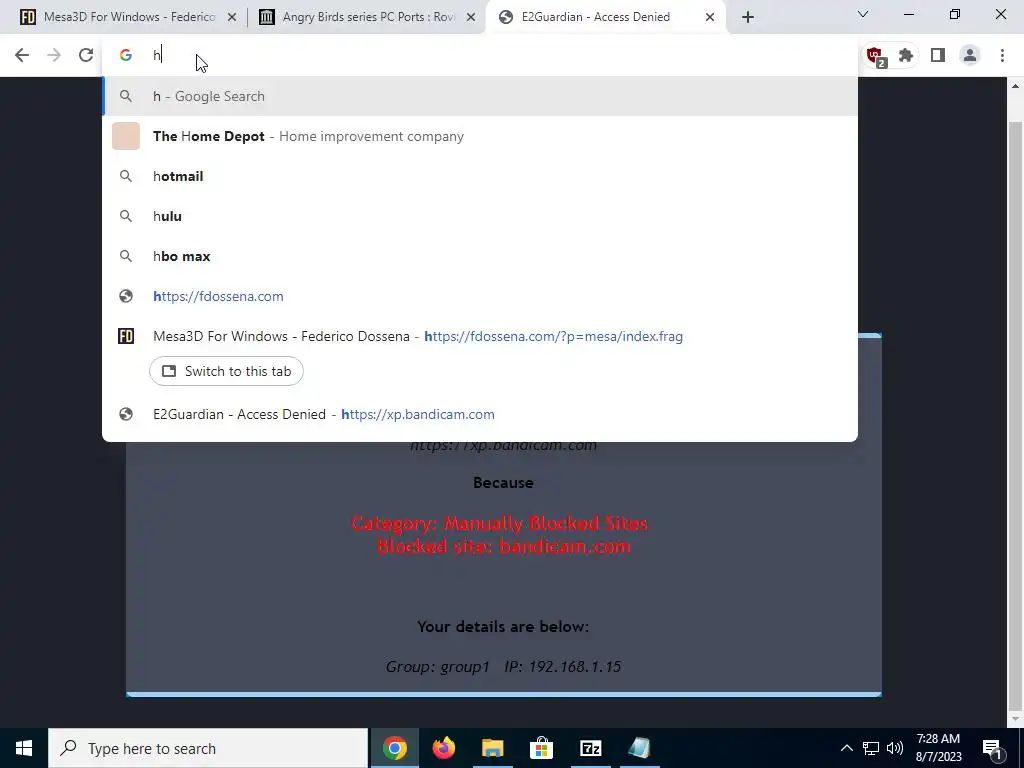Pick the hotmail search suggestion
1024x768 pixels.
coord(480,176)
